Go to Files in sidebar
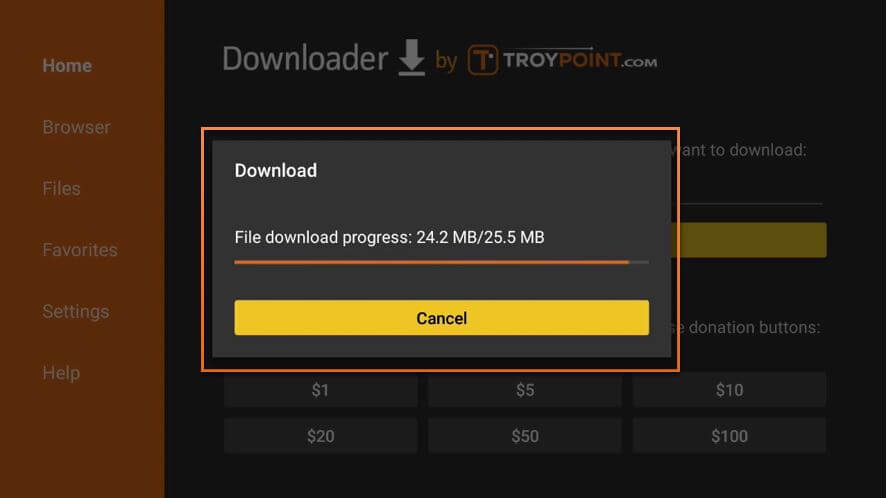The width and height of the screenshot is (887, 498). (61, 188)
